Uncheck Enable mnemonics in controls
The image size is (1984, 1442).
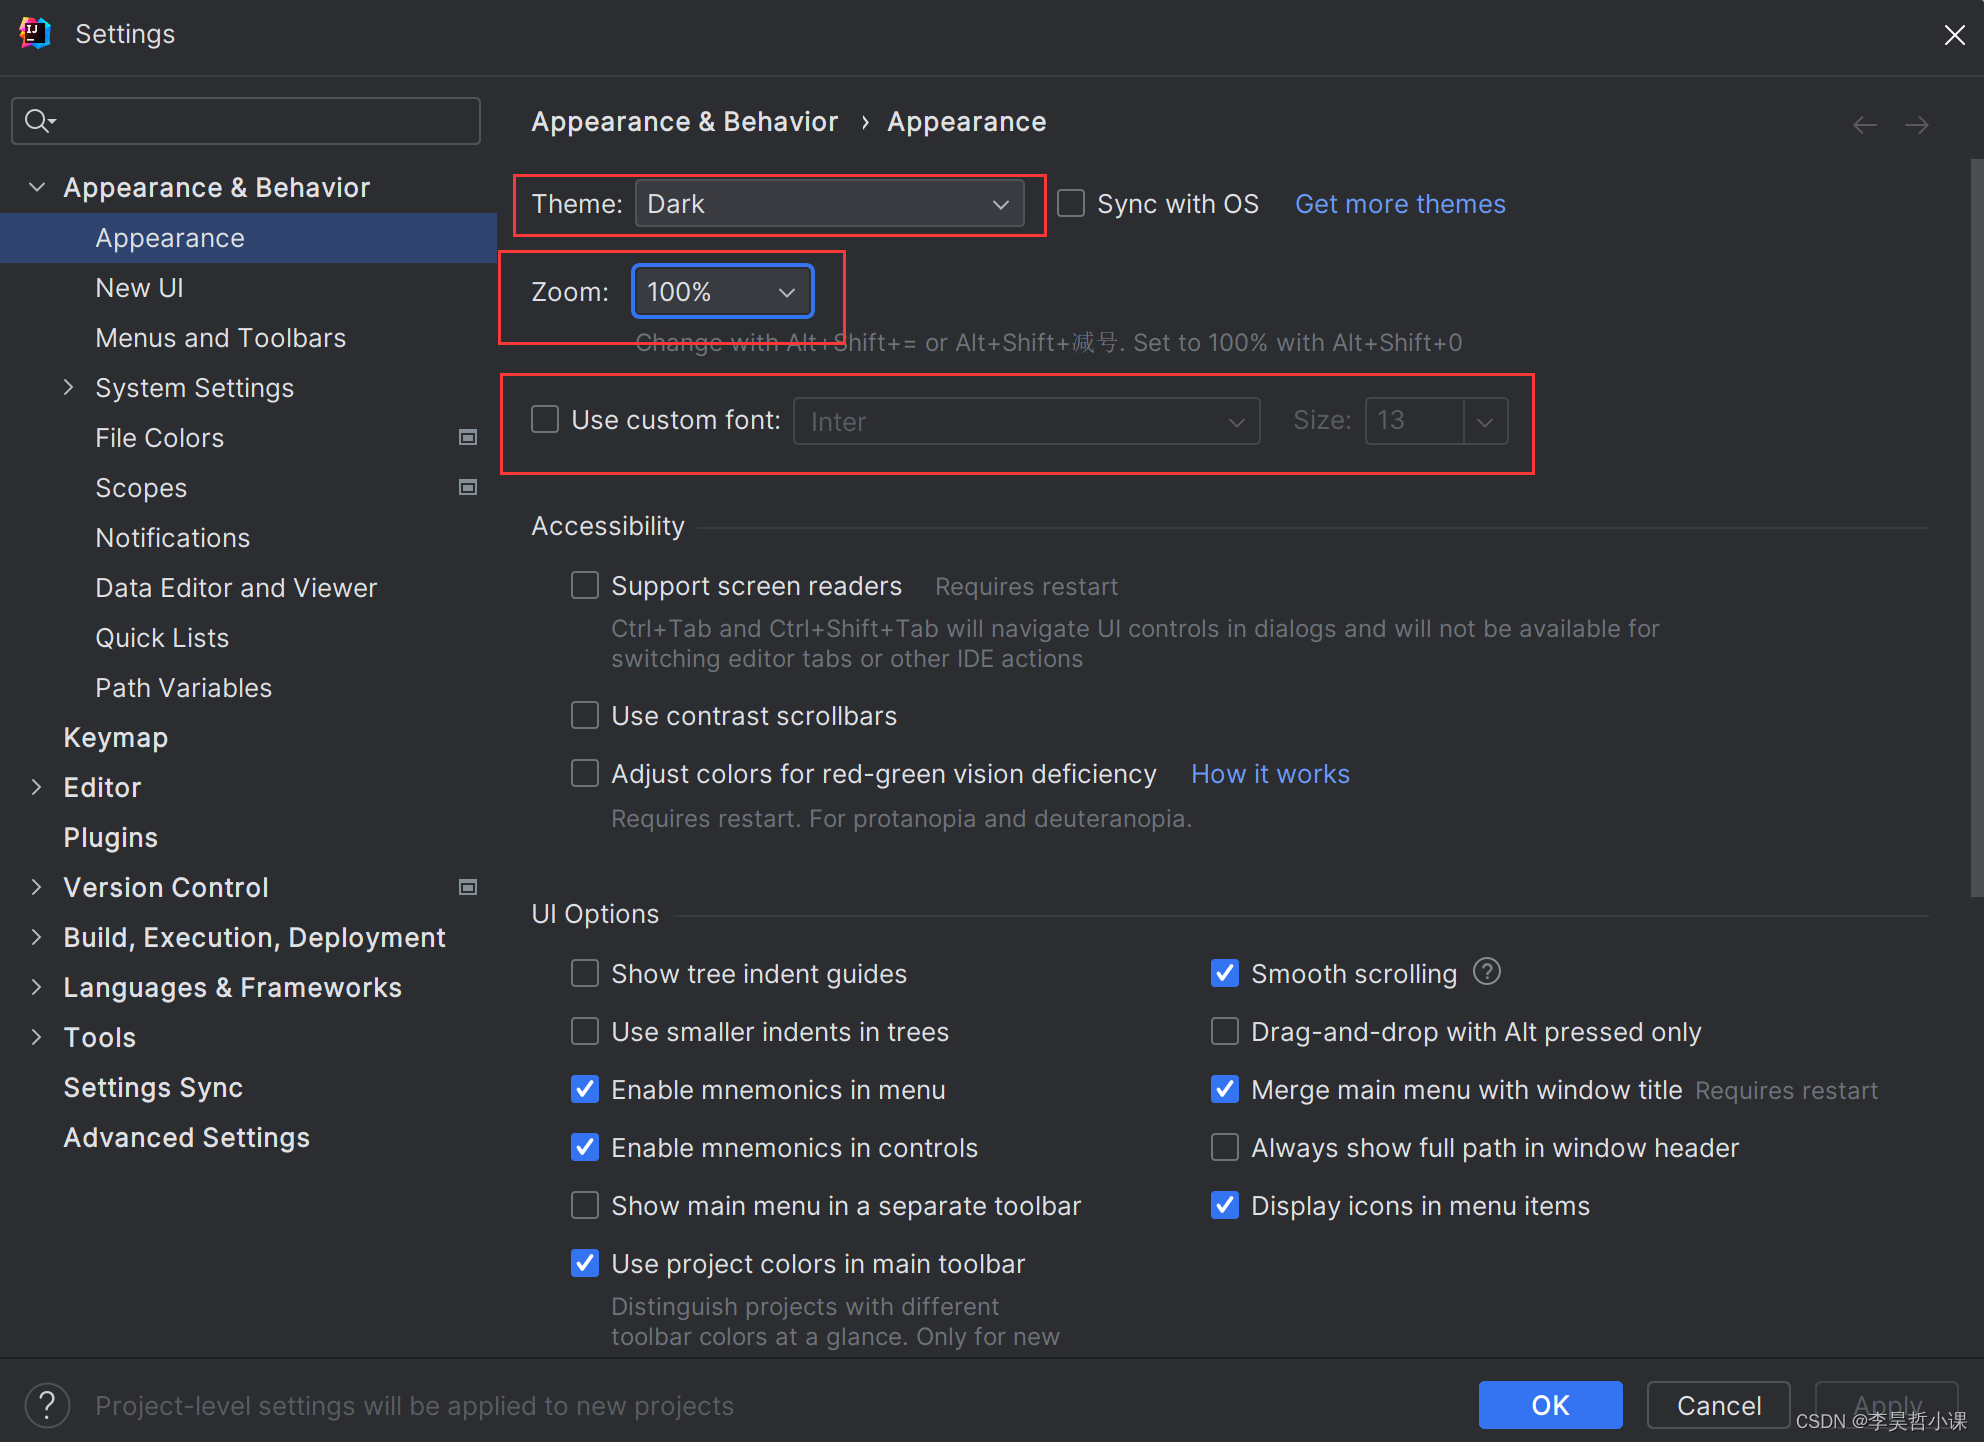(585, 1147)
